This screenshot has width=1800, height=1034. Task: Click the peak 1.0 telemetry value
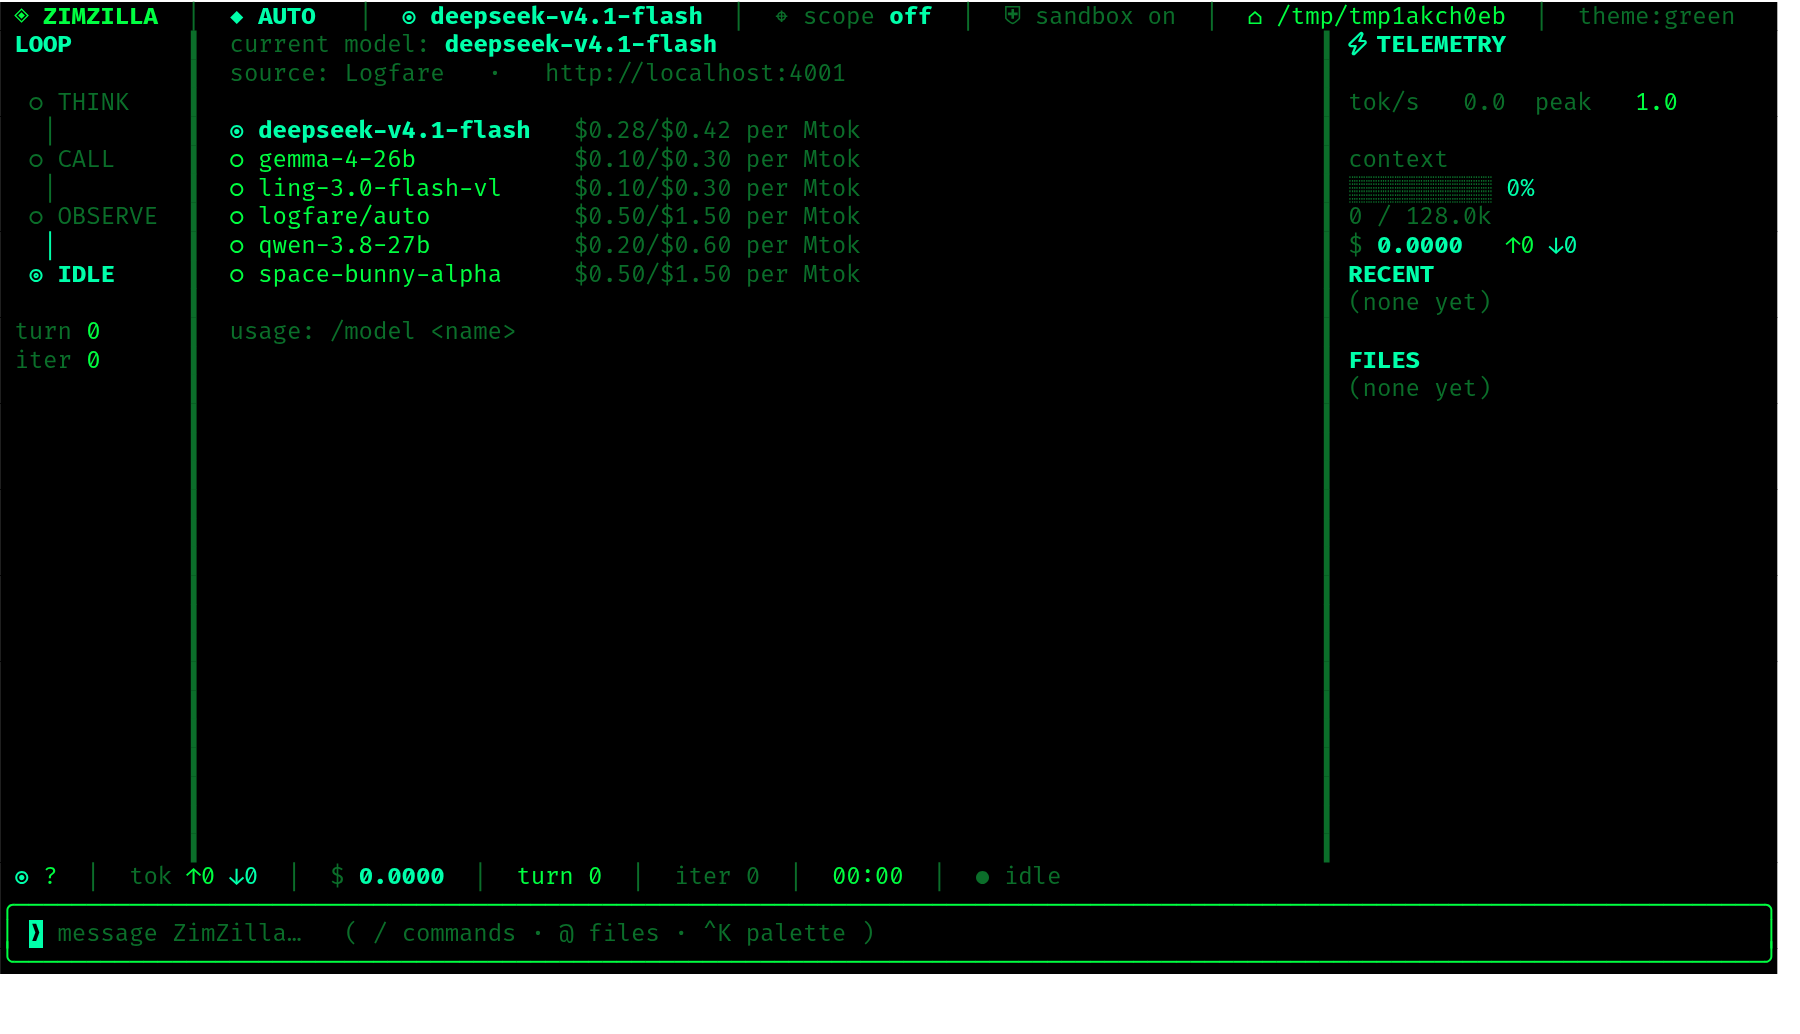point(1606,102)
